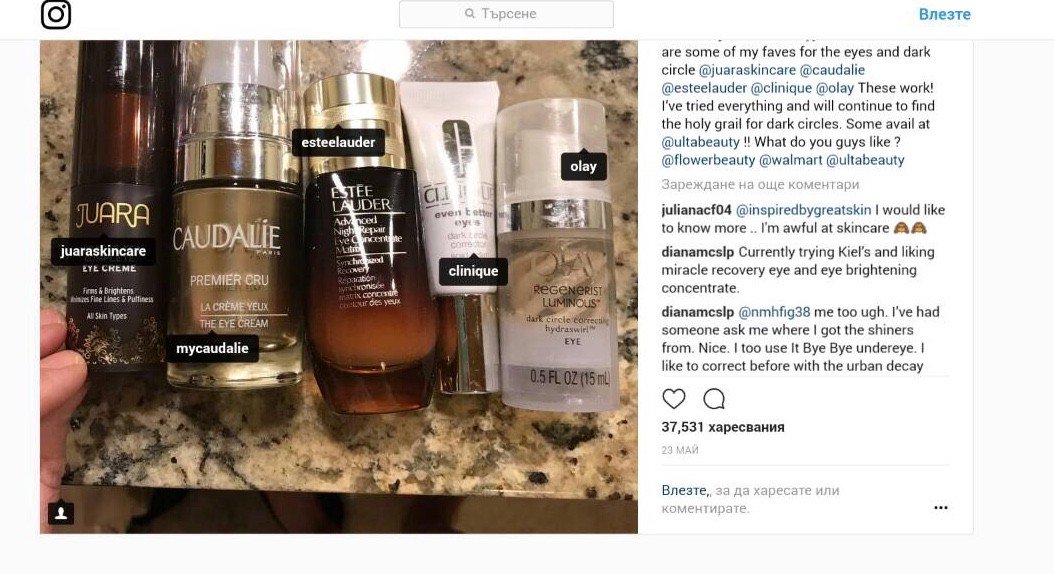The height and width of the screenshot is (574, 1054).
Task: Show tagged people icon on photo
Action: [60, 514]
